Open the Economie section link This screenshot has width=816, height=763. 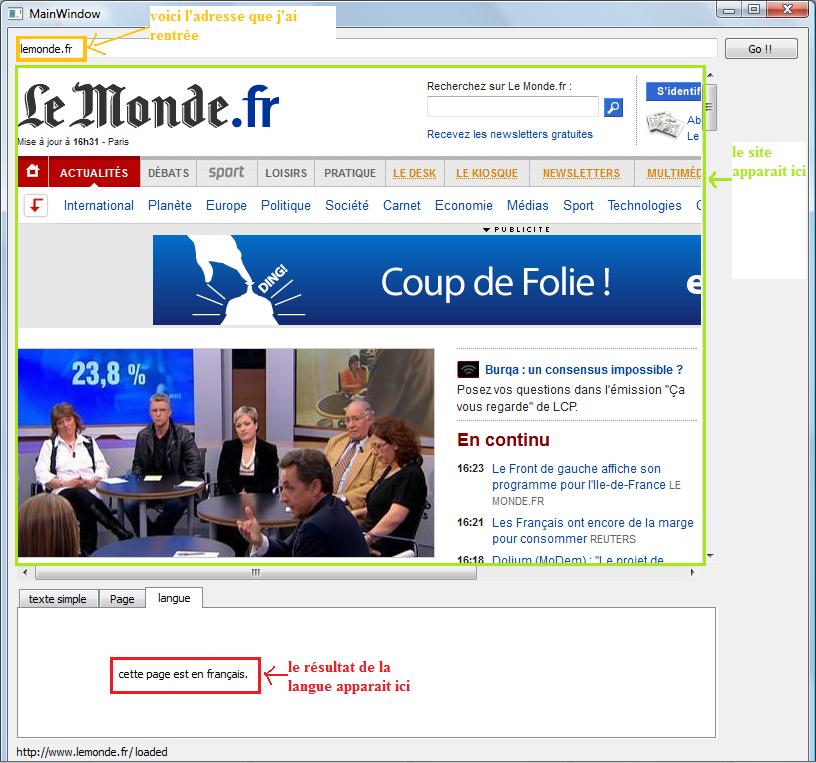click(x=464, y=206)
